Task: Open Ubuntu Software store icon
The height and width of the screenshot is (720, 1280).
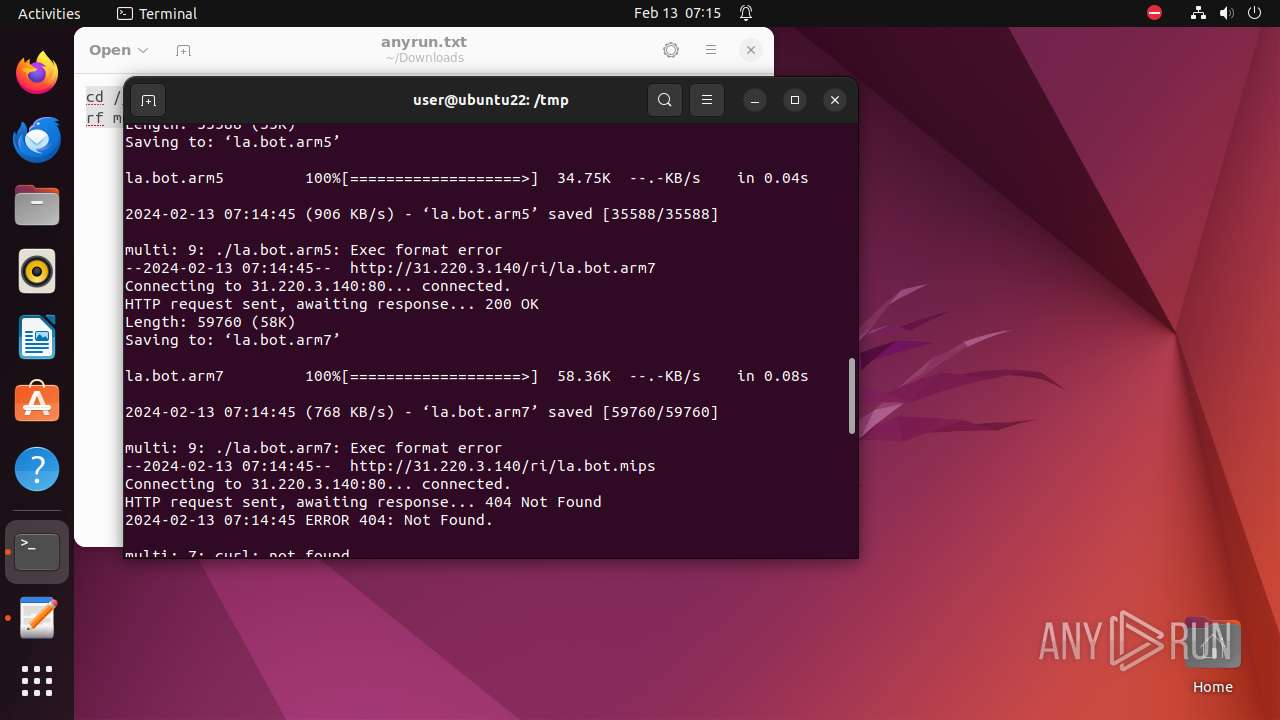Action: coord(37,403)
